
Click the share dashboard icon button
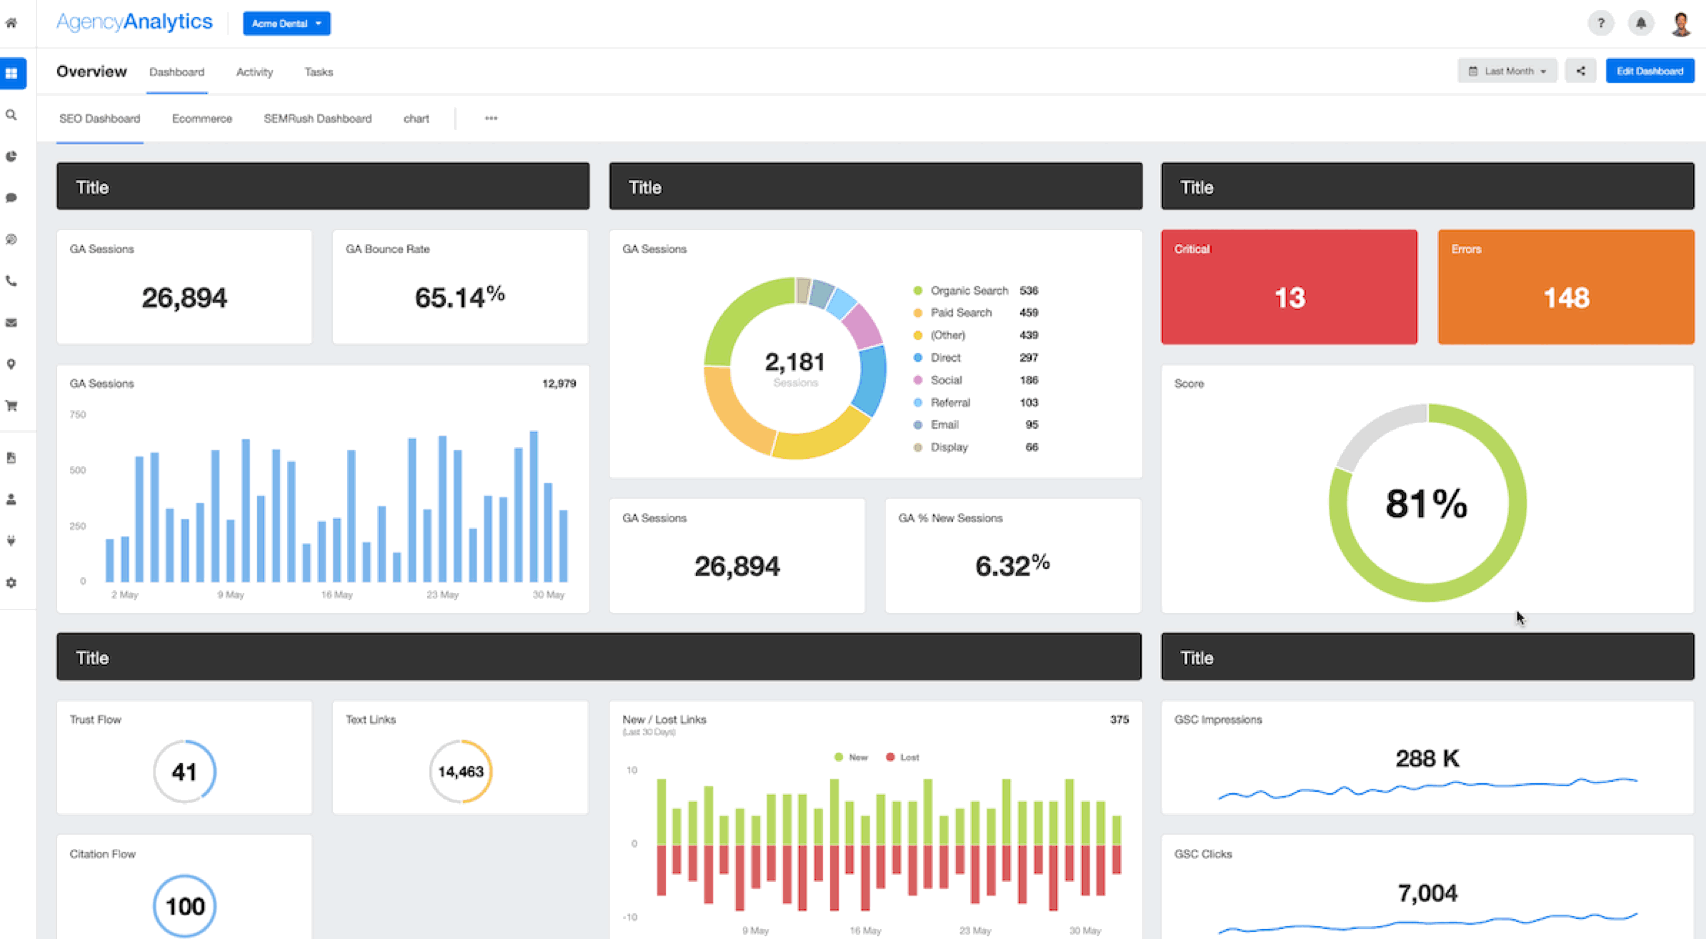[1581, 71]
